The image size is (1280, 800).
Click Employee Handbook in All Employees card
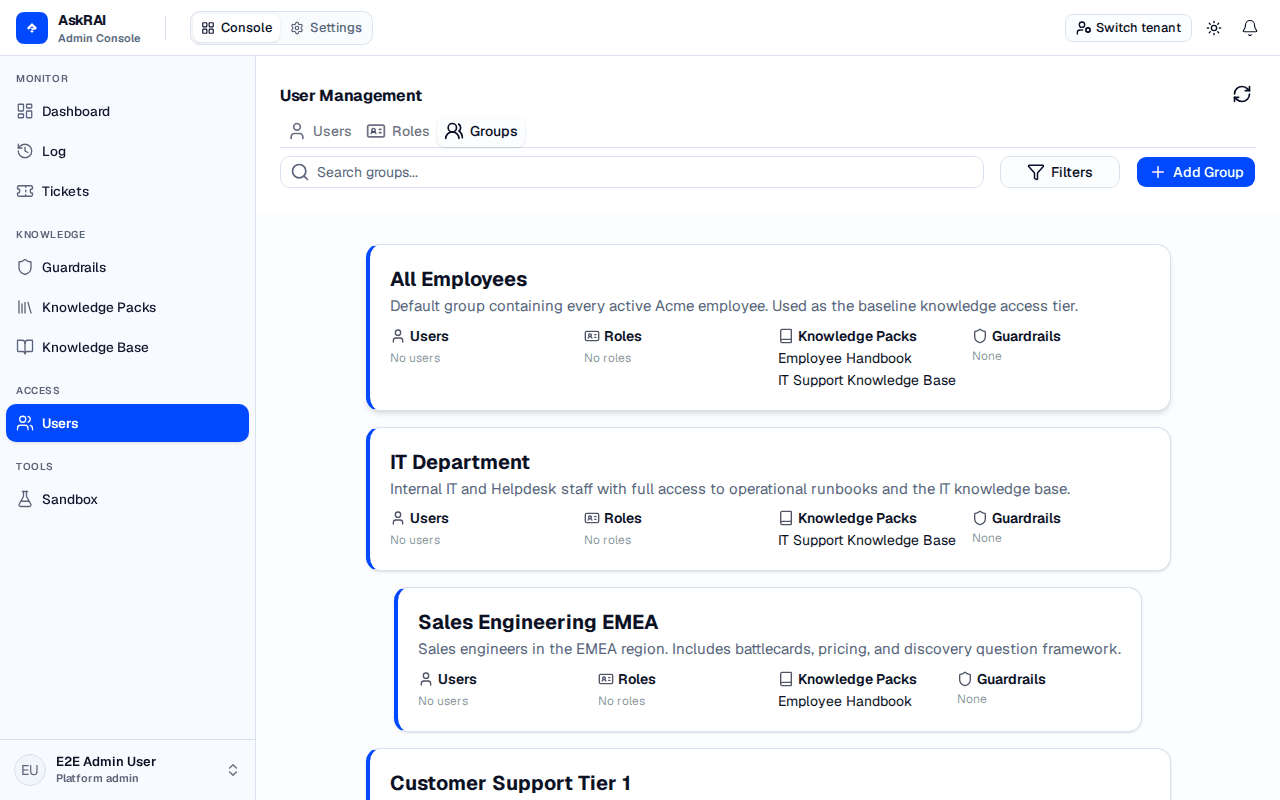pos(845,358)
